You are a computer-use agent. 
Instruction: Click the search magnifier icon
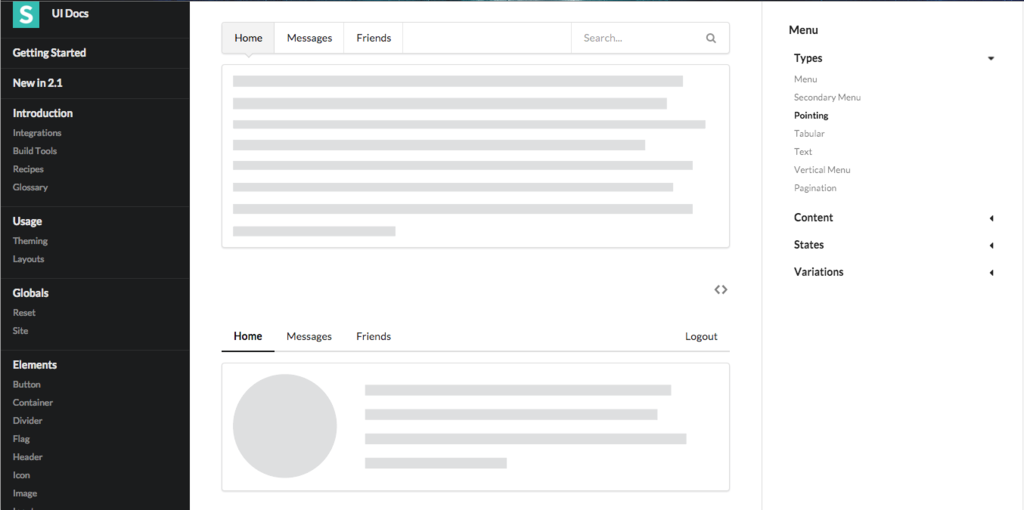tap(711, 38)
